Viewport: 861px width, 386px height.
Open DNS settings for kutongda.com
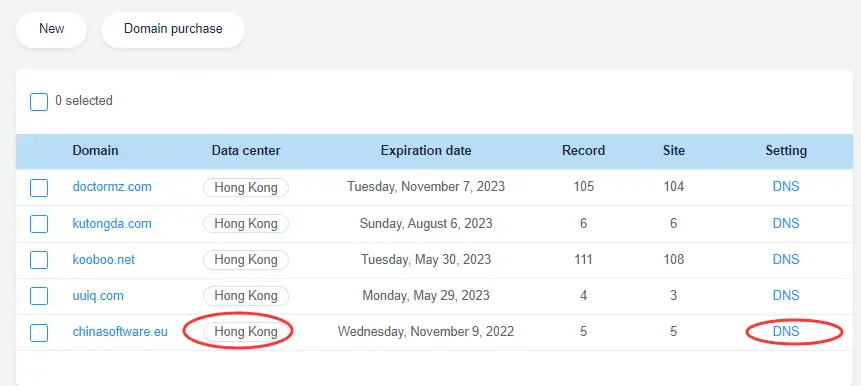786,223
